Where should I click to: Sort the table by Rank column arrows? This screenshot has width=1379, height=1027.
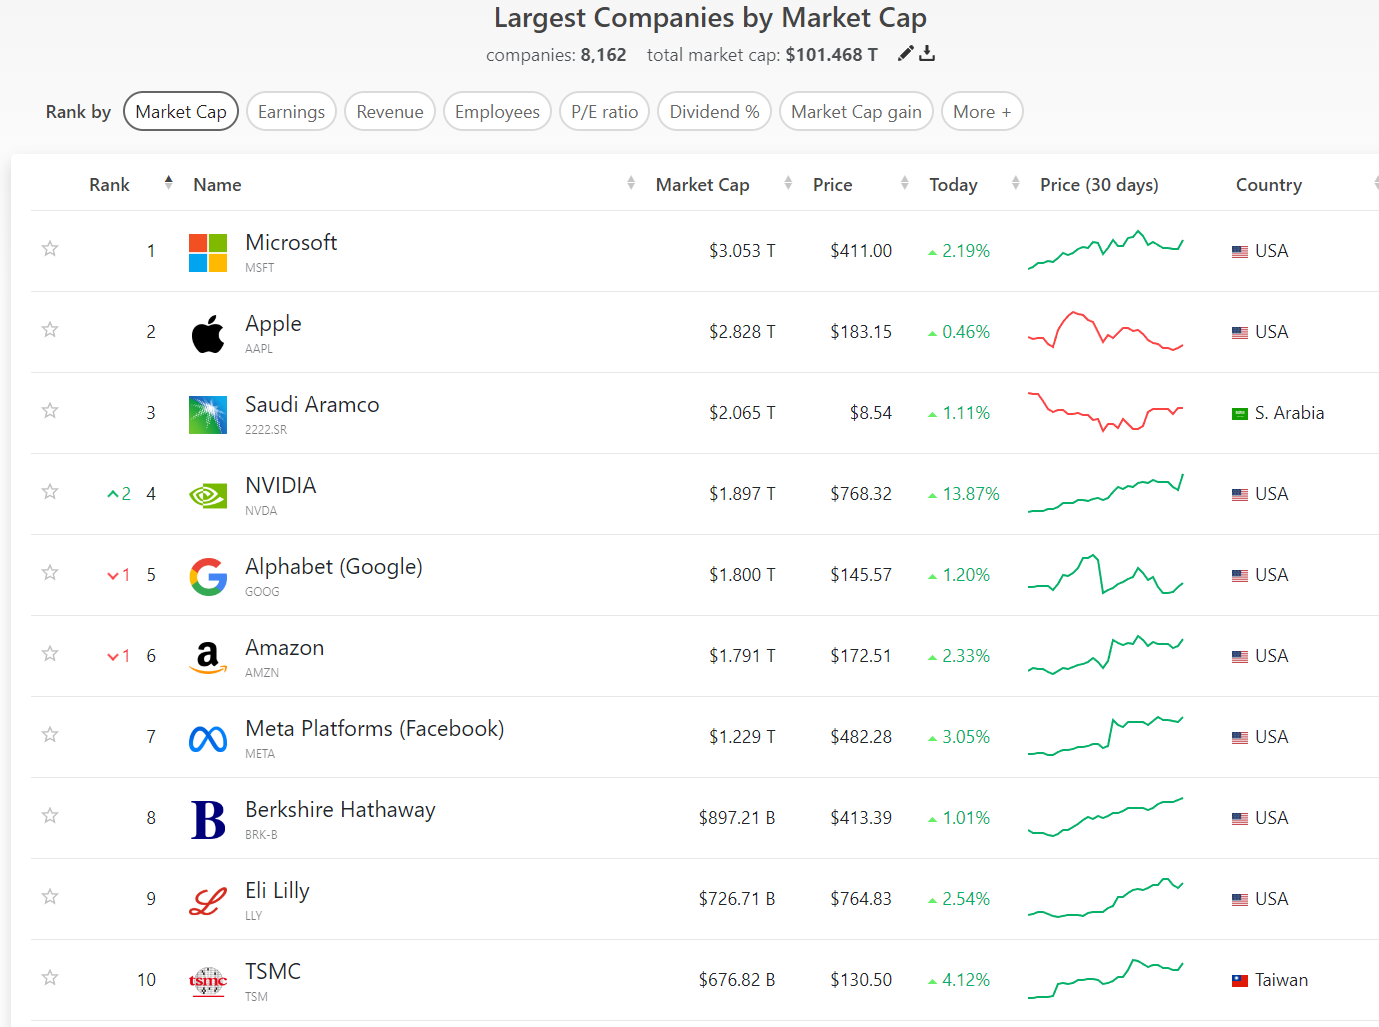168,183
